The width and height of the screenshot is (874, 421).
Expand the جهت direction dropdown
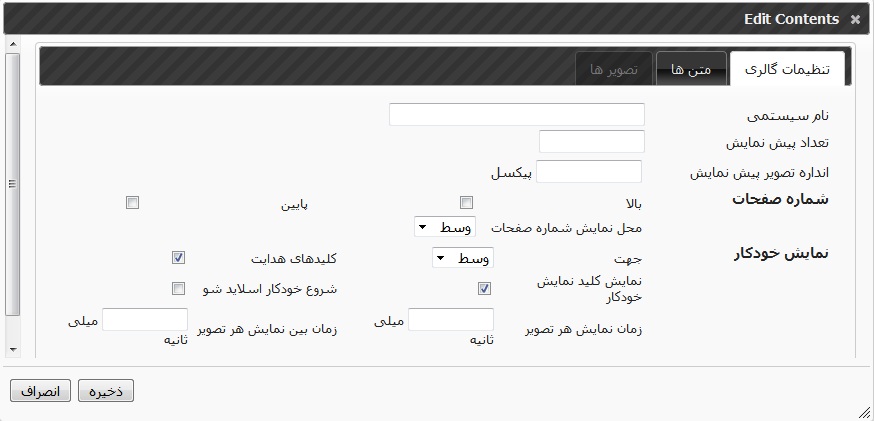pyautogui.click(x=462, y=258)
